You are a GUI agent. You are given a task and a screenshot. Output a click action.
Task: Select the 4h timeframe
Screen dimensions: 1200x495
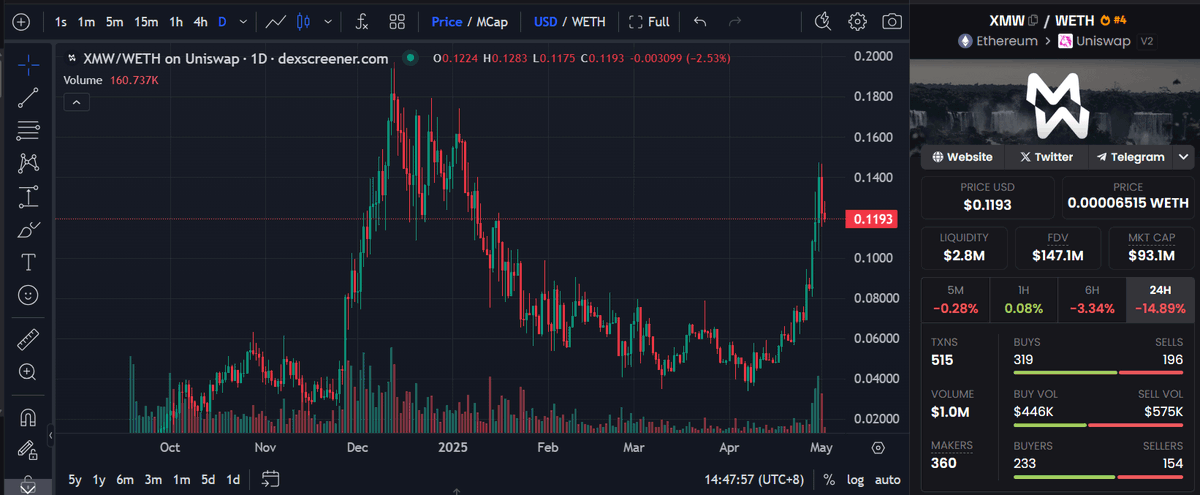201,21
